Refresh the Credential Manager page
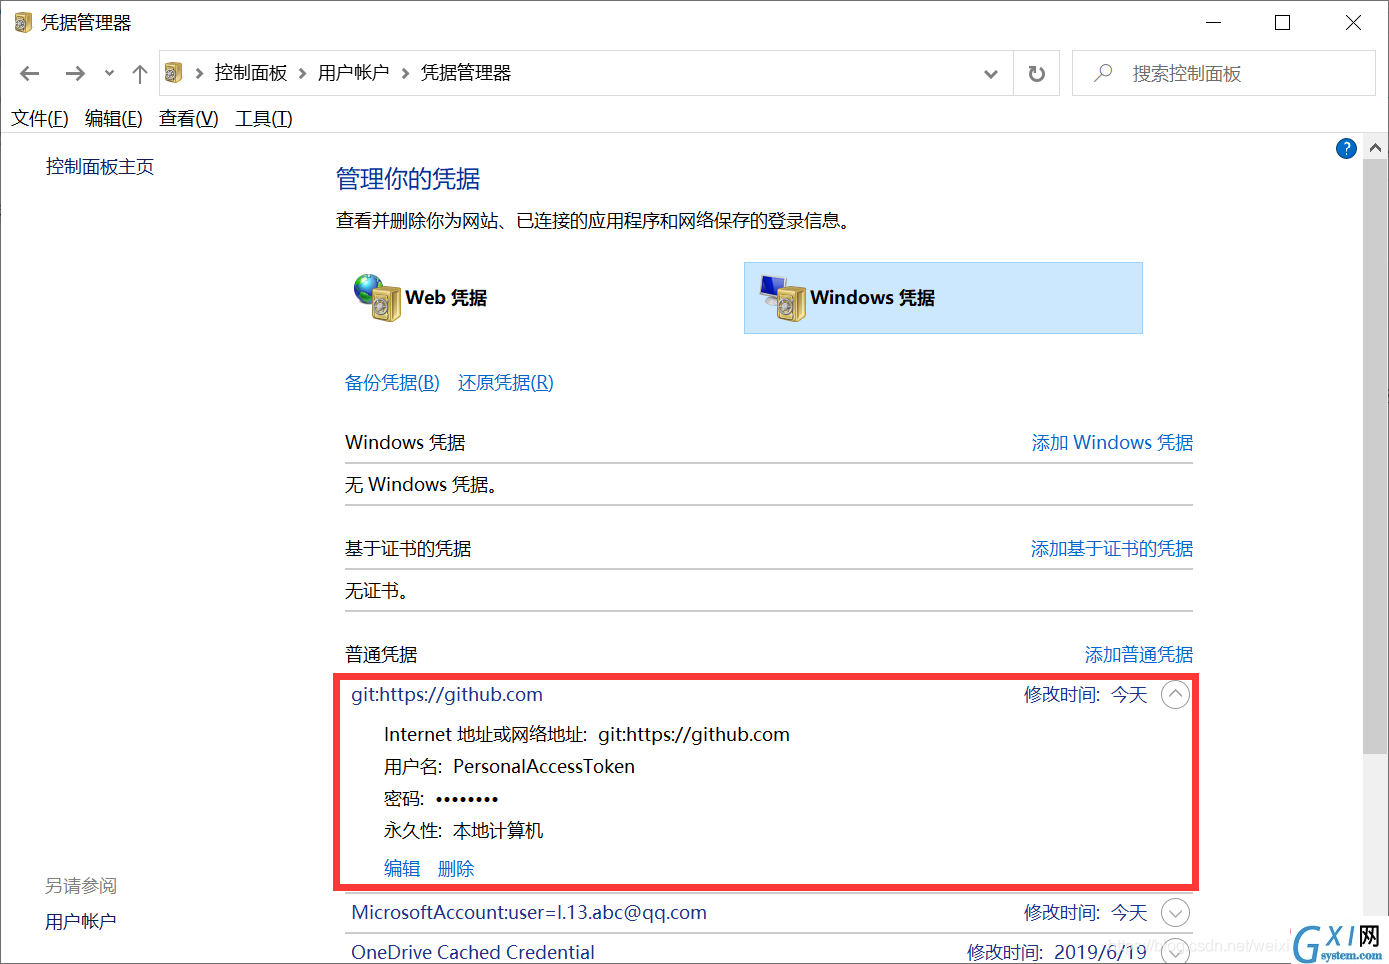This screenshot has height=964, width=1389. coord(1037,73)
